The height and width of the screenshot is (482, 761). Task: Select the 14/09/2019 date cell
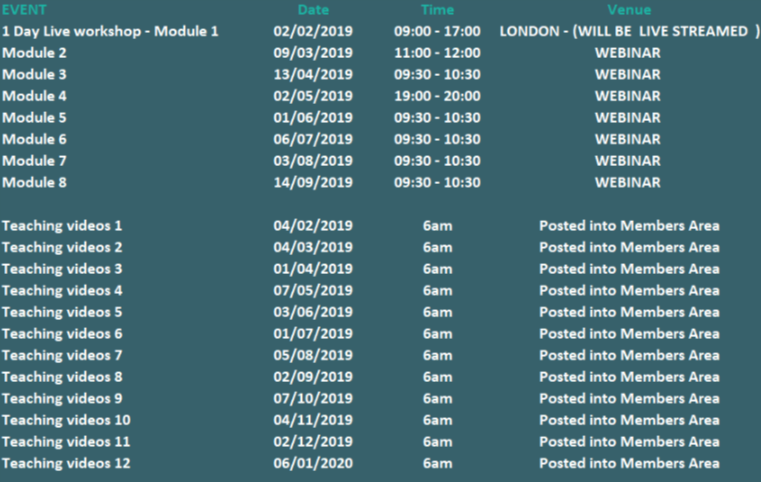point(313,183)
